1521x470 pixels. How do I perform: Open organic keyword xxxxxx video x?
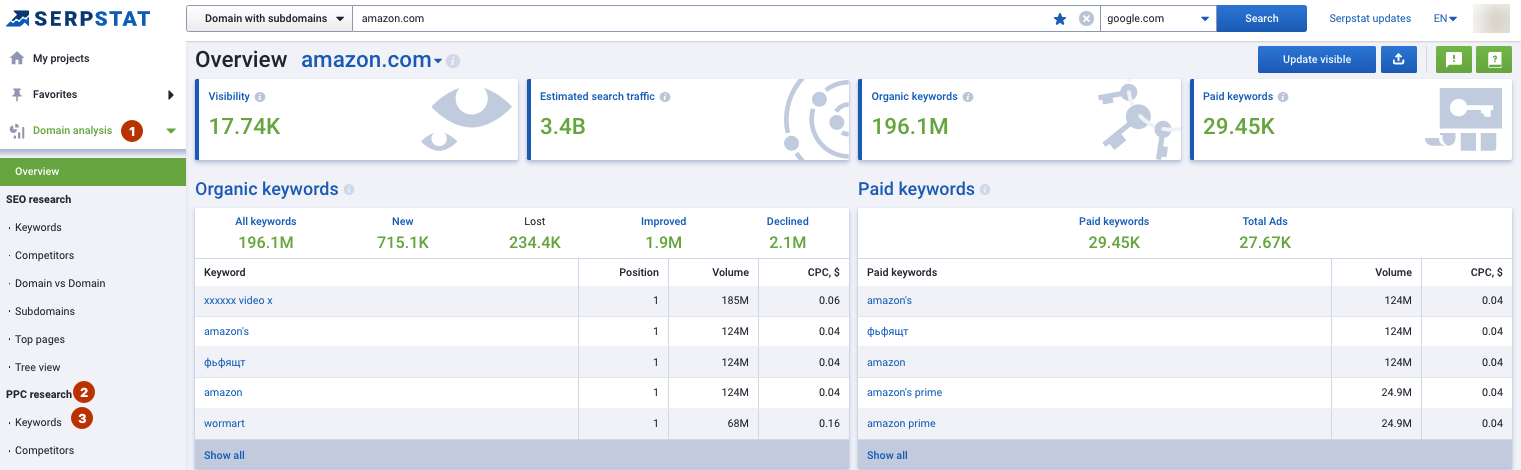click(x=238, y=300)
